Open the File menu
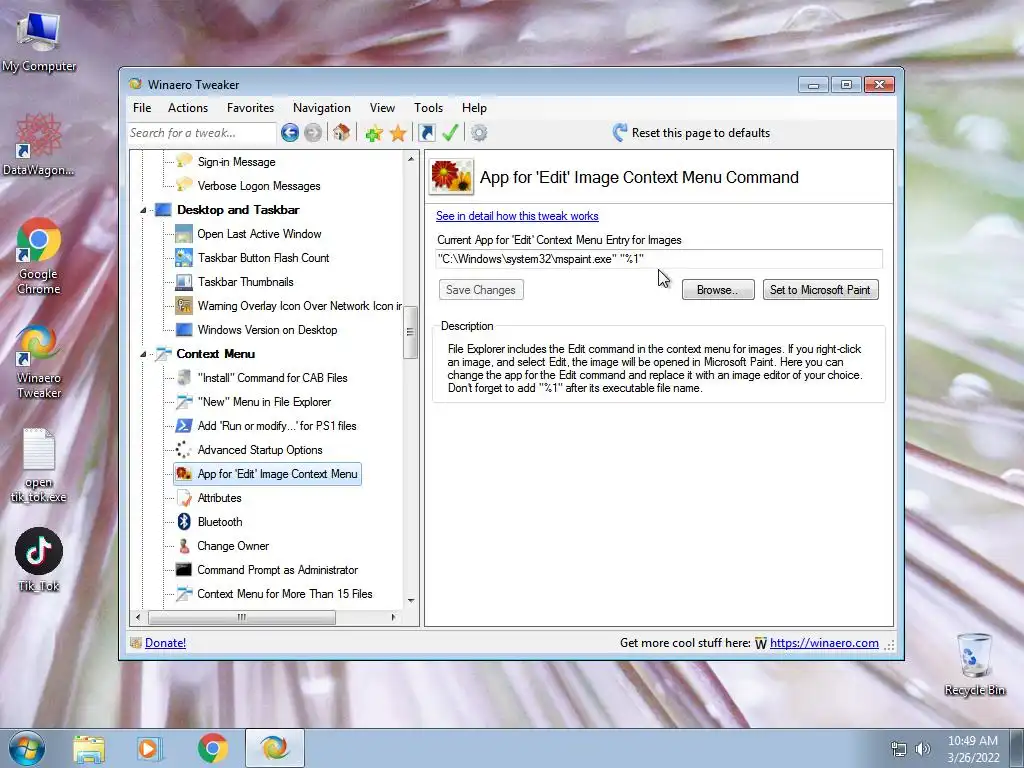The image size is (1024, 768). coord(142,108)
